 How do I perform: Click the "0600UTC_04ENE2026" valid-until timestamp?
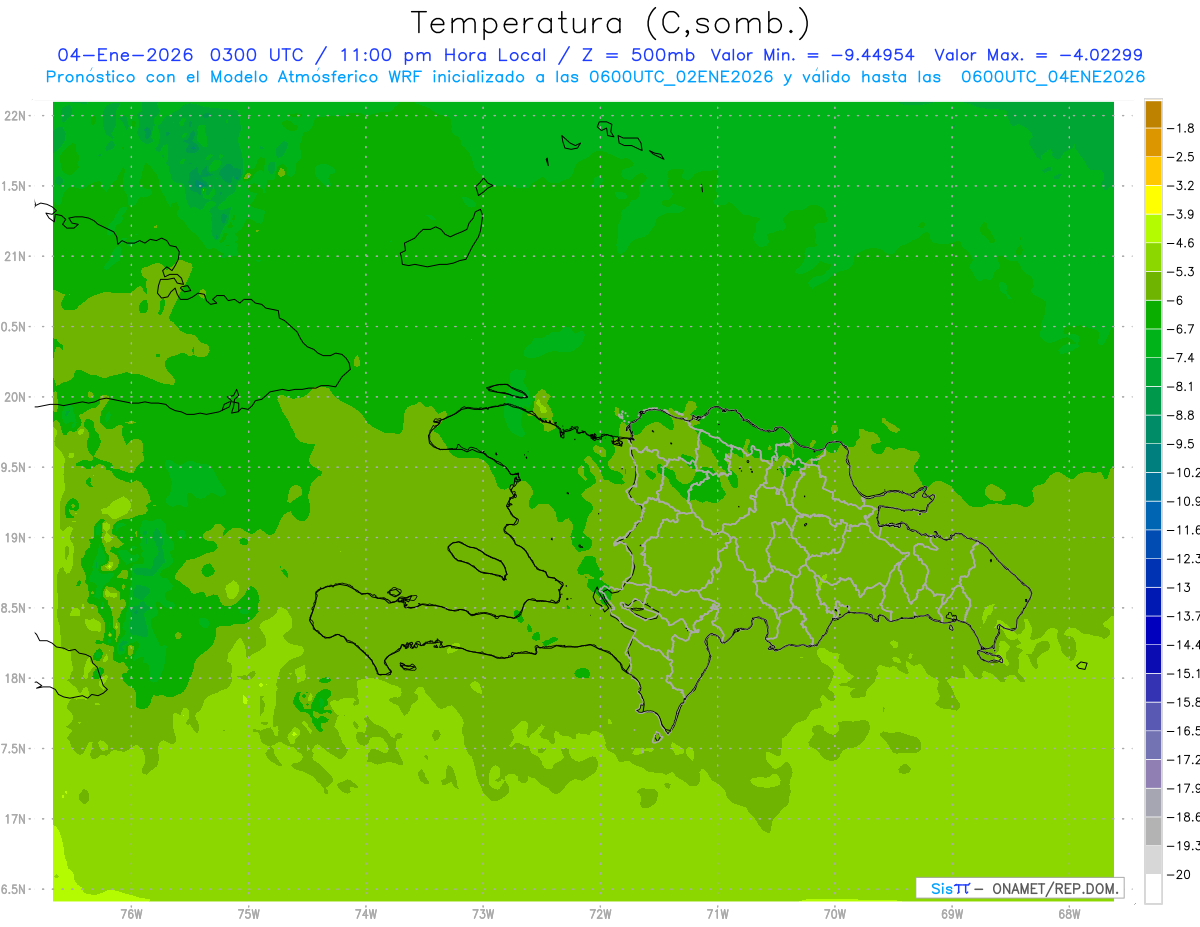(x=1053, y=77)
